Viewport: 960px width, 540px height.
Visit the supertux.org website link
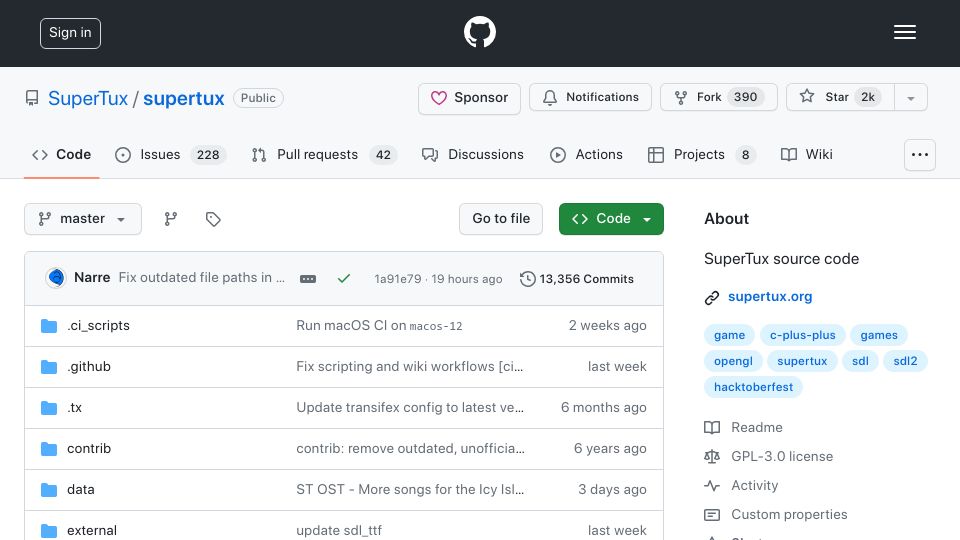pos(770,297)
